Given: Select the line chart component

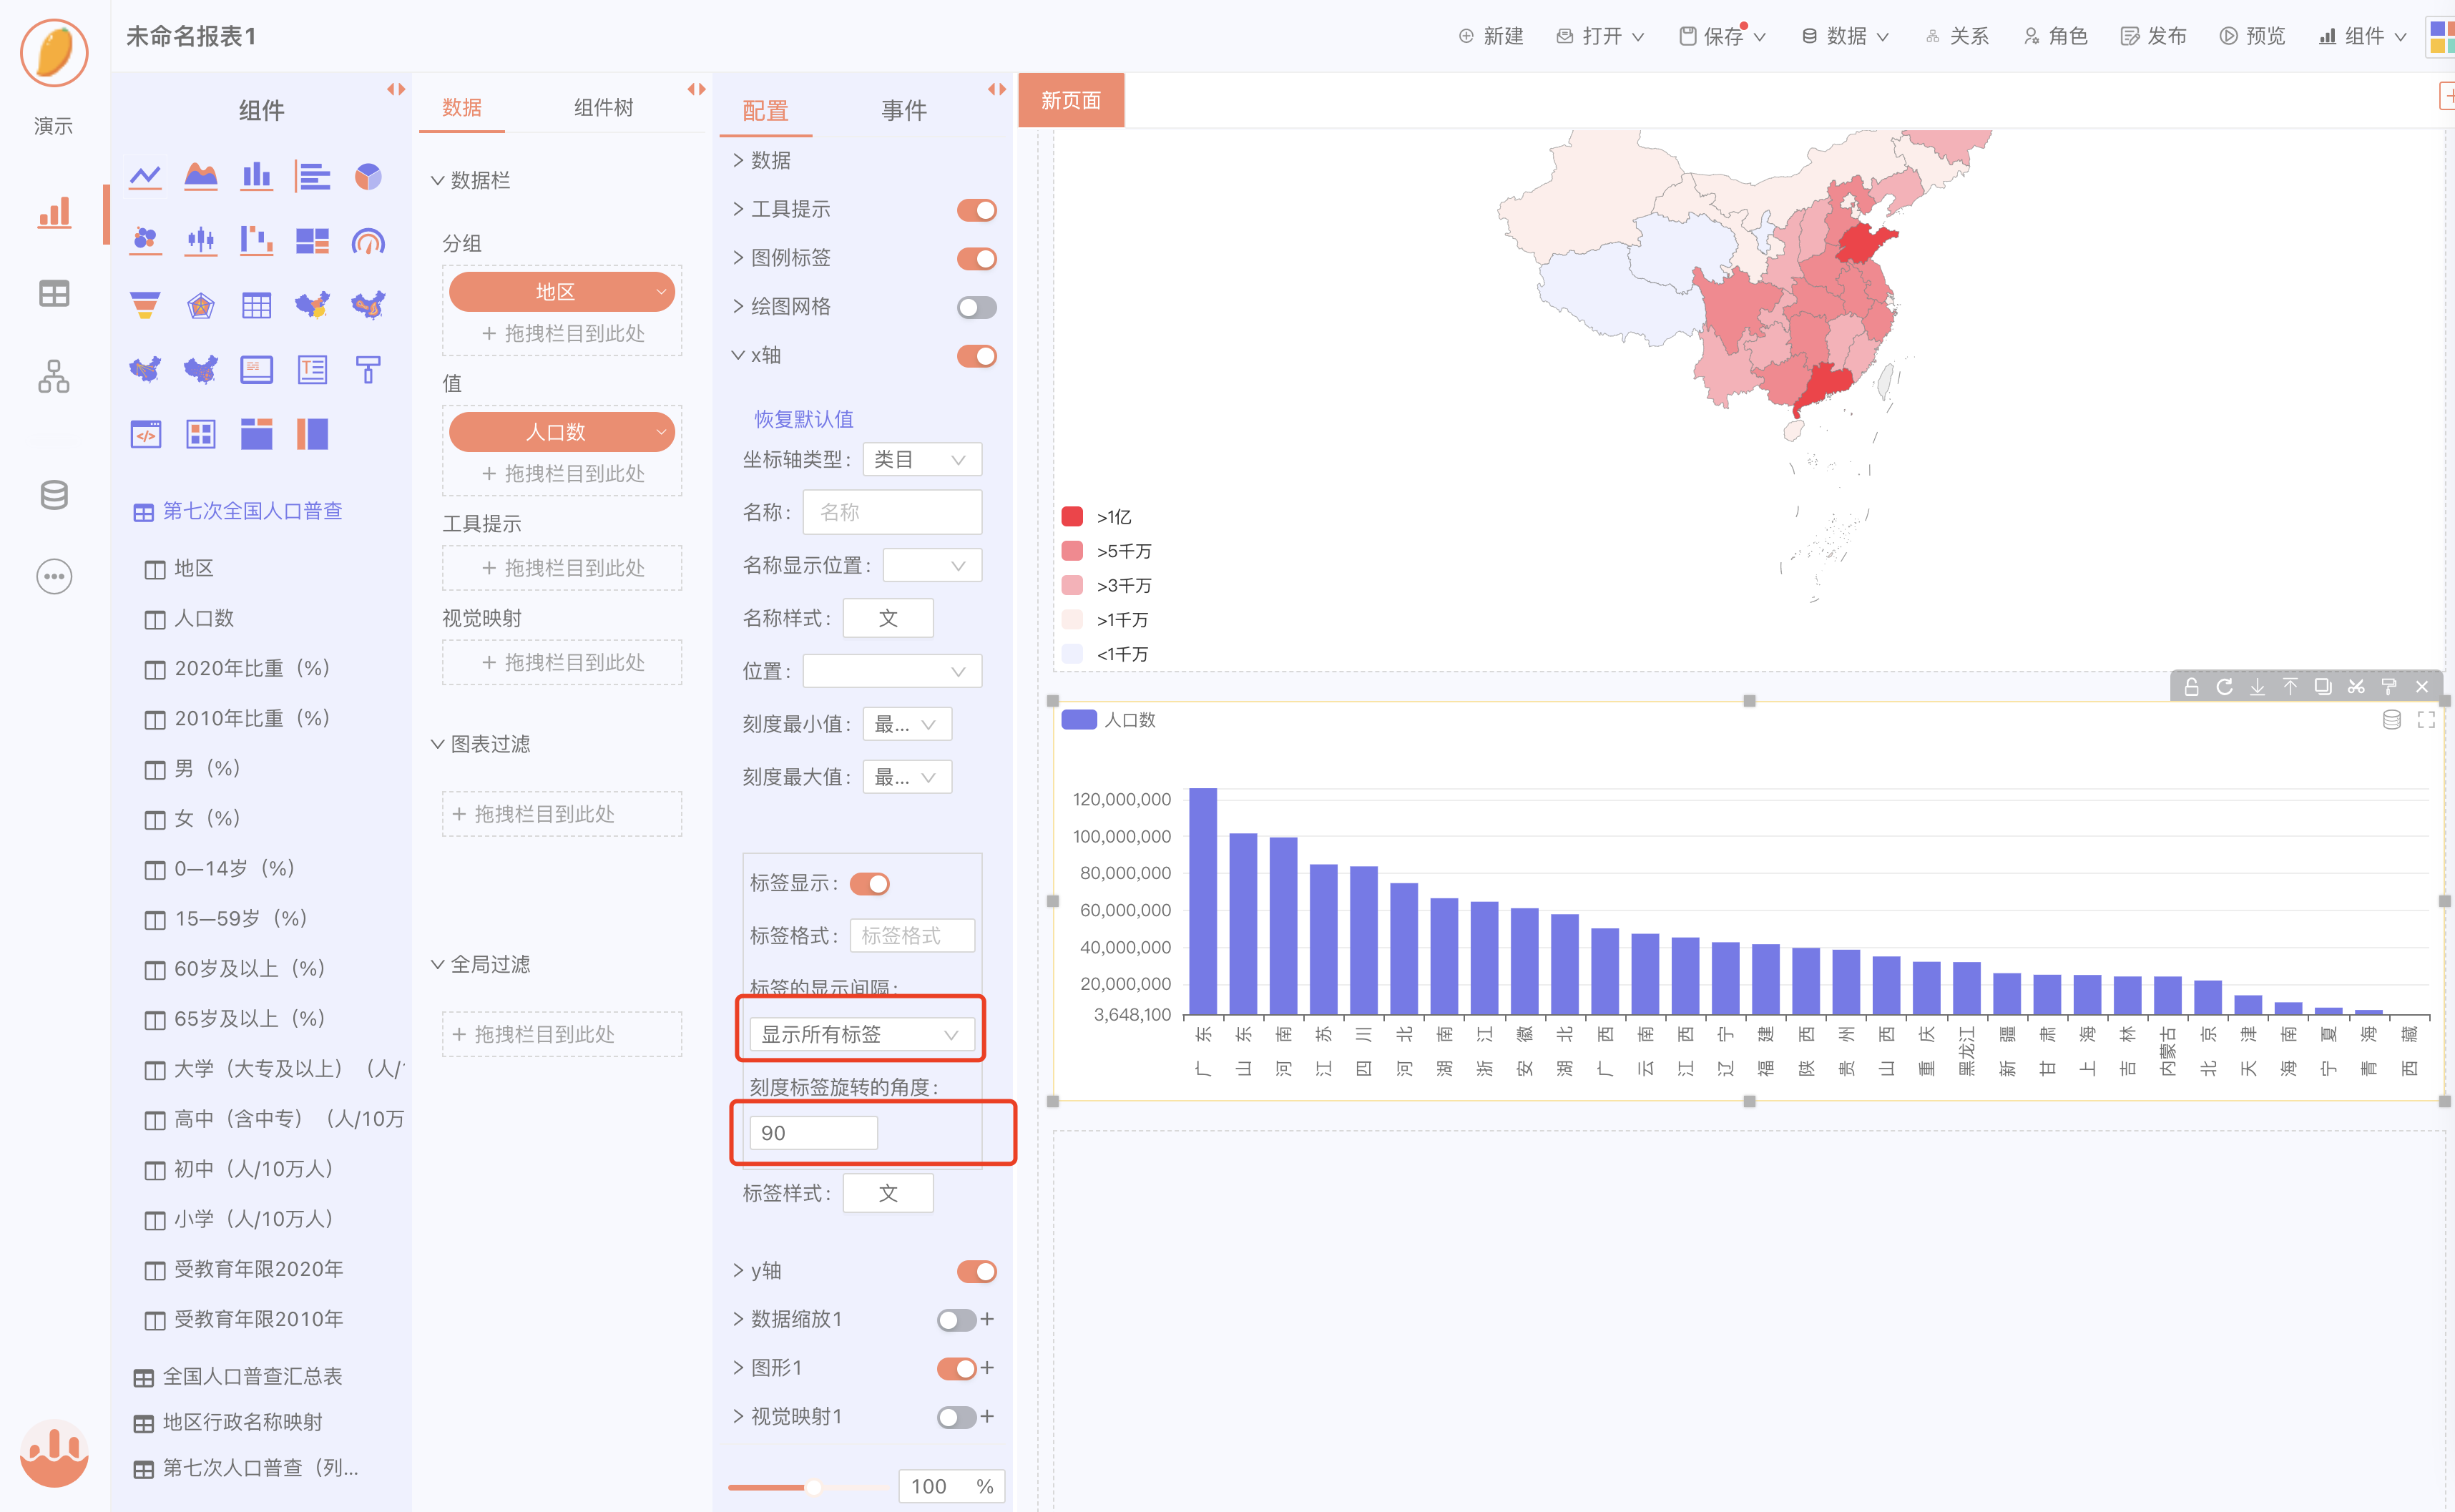Looking at the screenshot, I should pyautogui.click(x=145, y=177).
